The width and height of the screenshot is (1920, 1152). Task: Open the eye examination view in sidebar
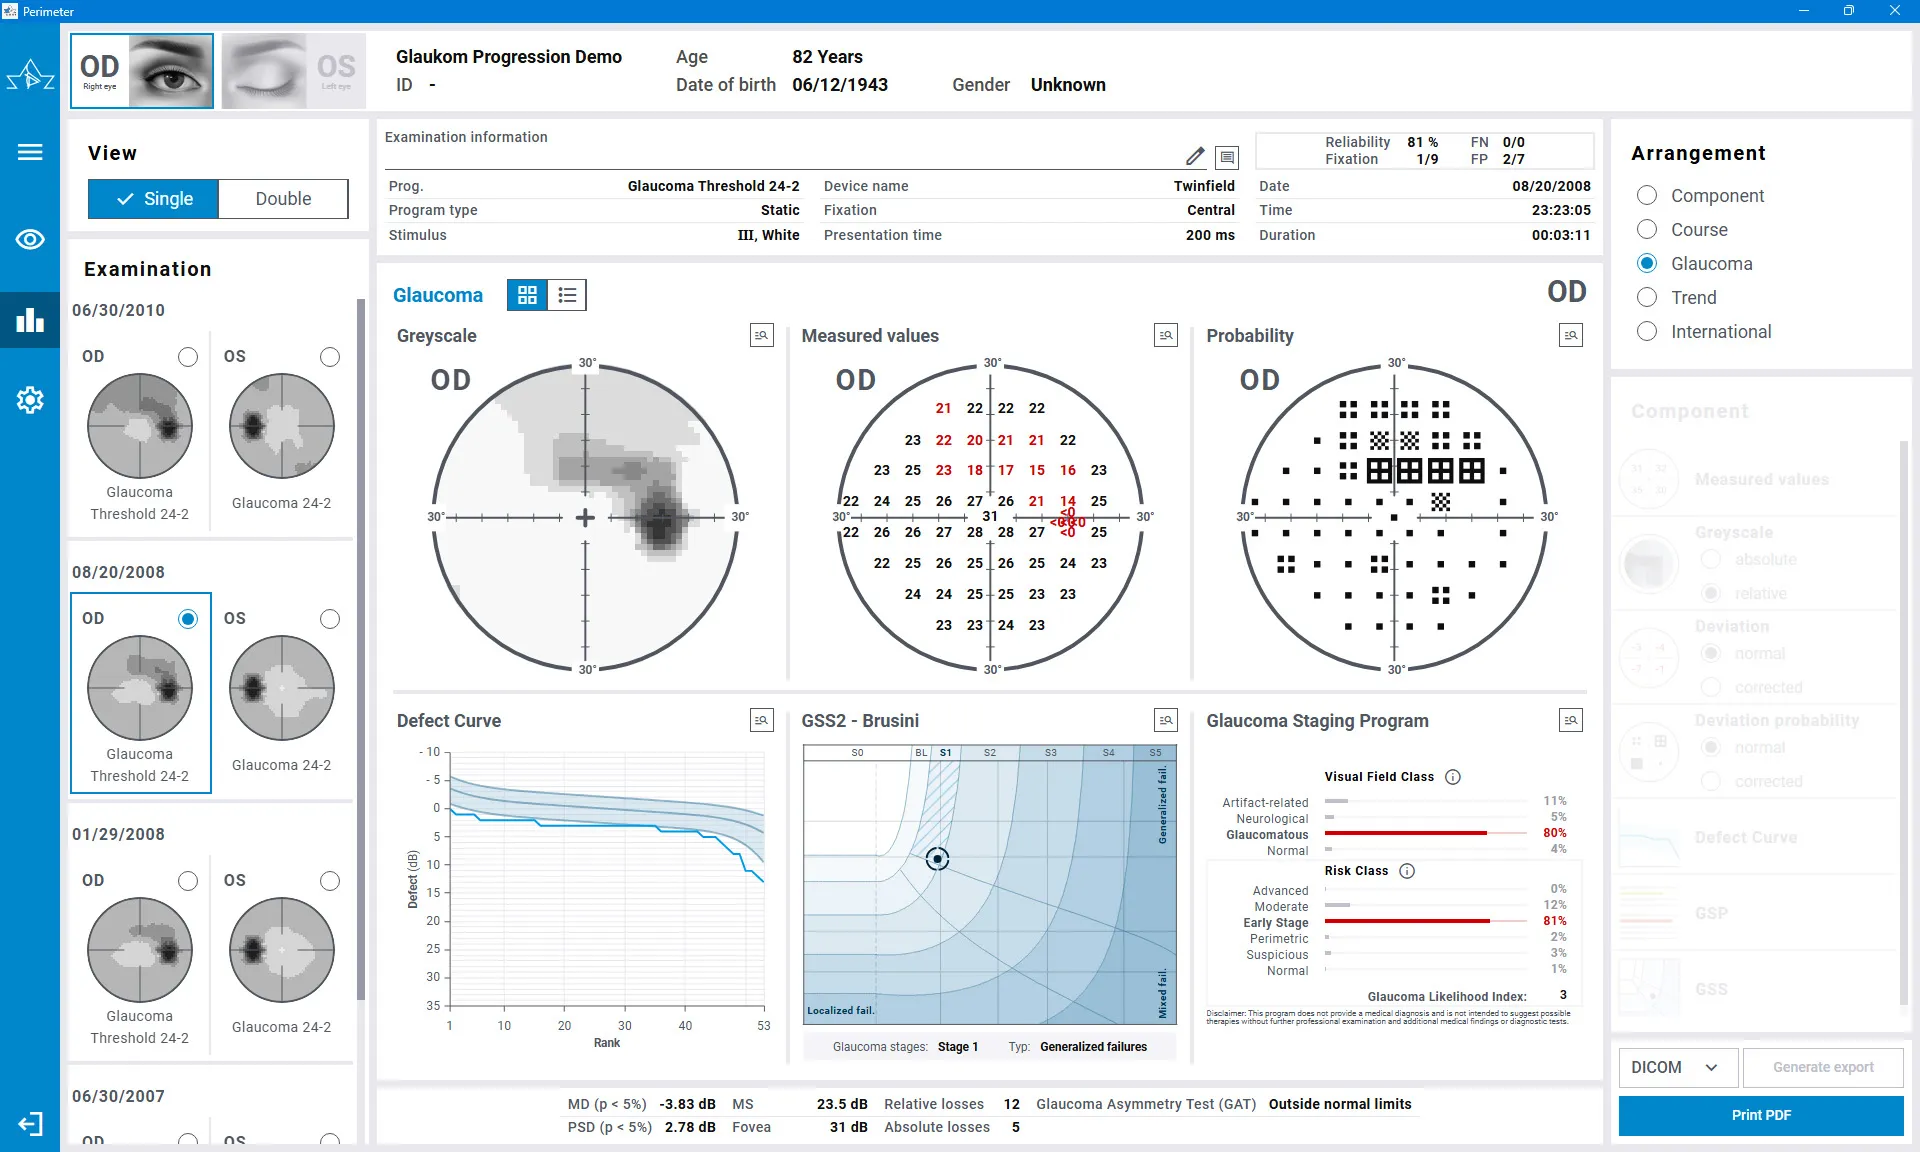tap(30, 239)
